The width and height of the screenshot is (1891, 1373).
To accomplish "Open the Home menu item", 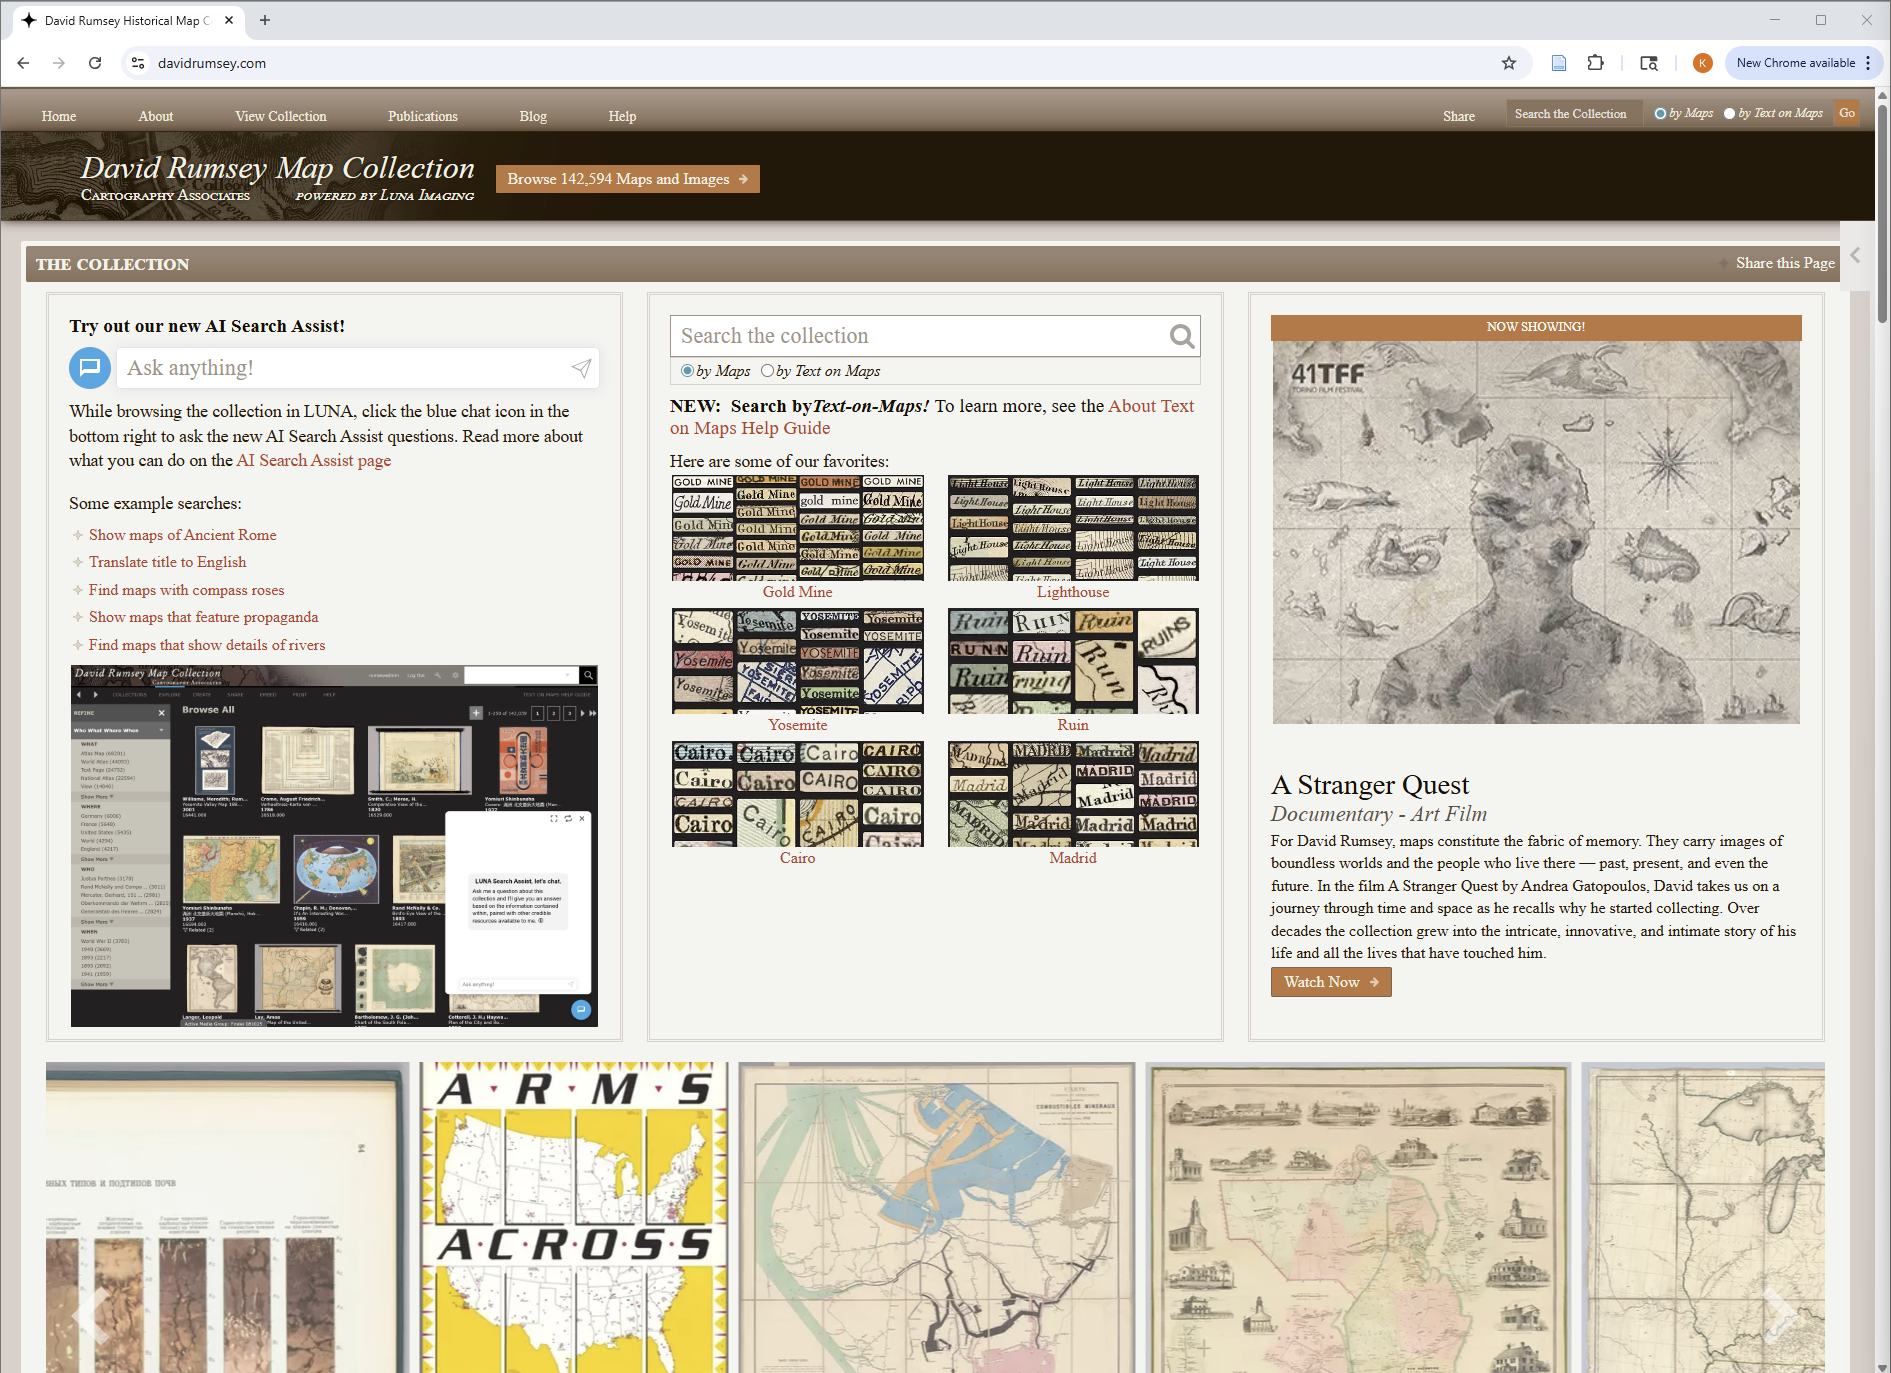I will click(x=59, y=116).
